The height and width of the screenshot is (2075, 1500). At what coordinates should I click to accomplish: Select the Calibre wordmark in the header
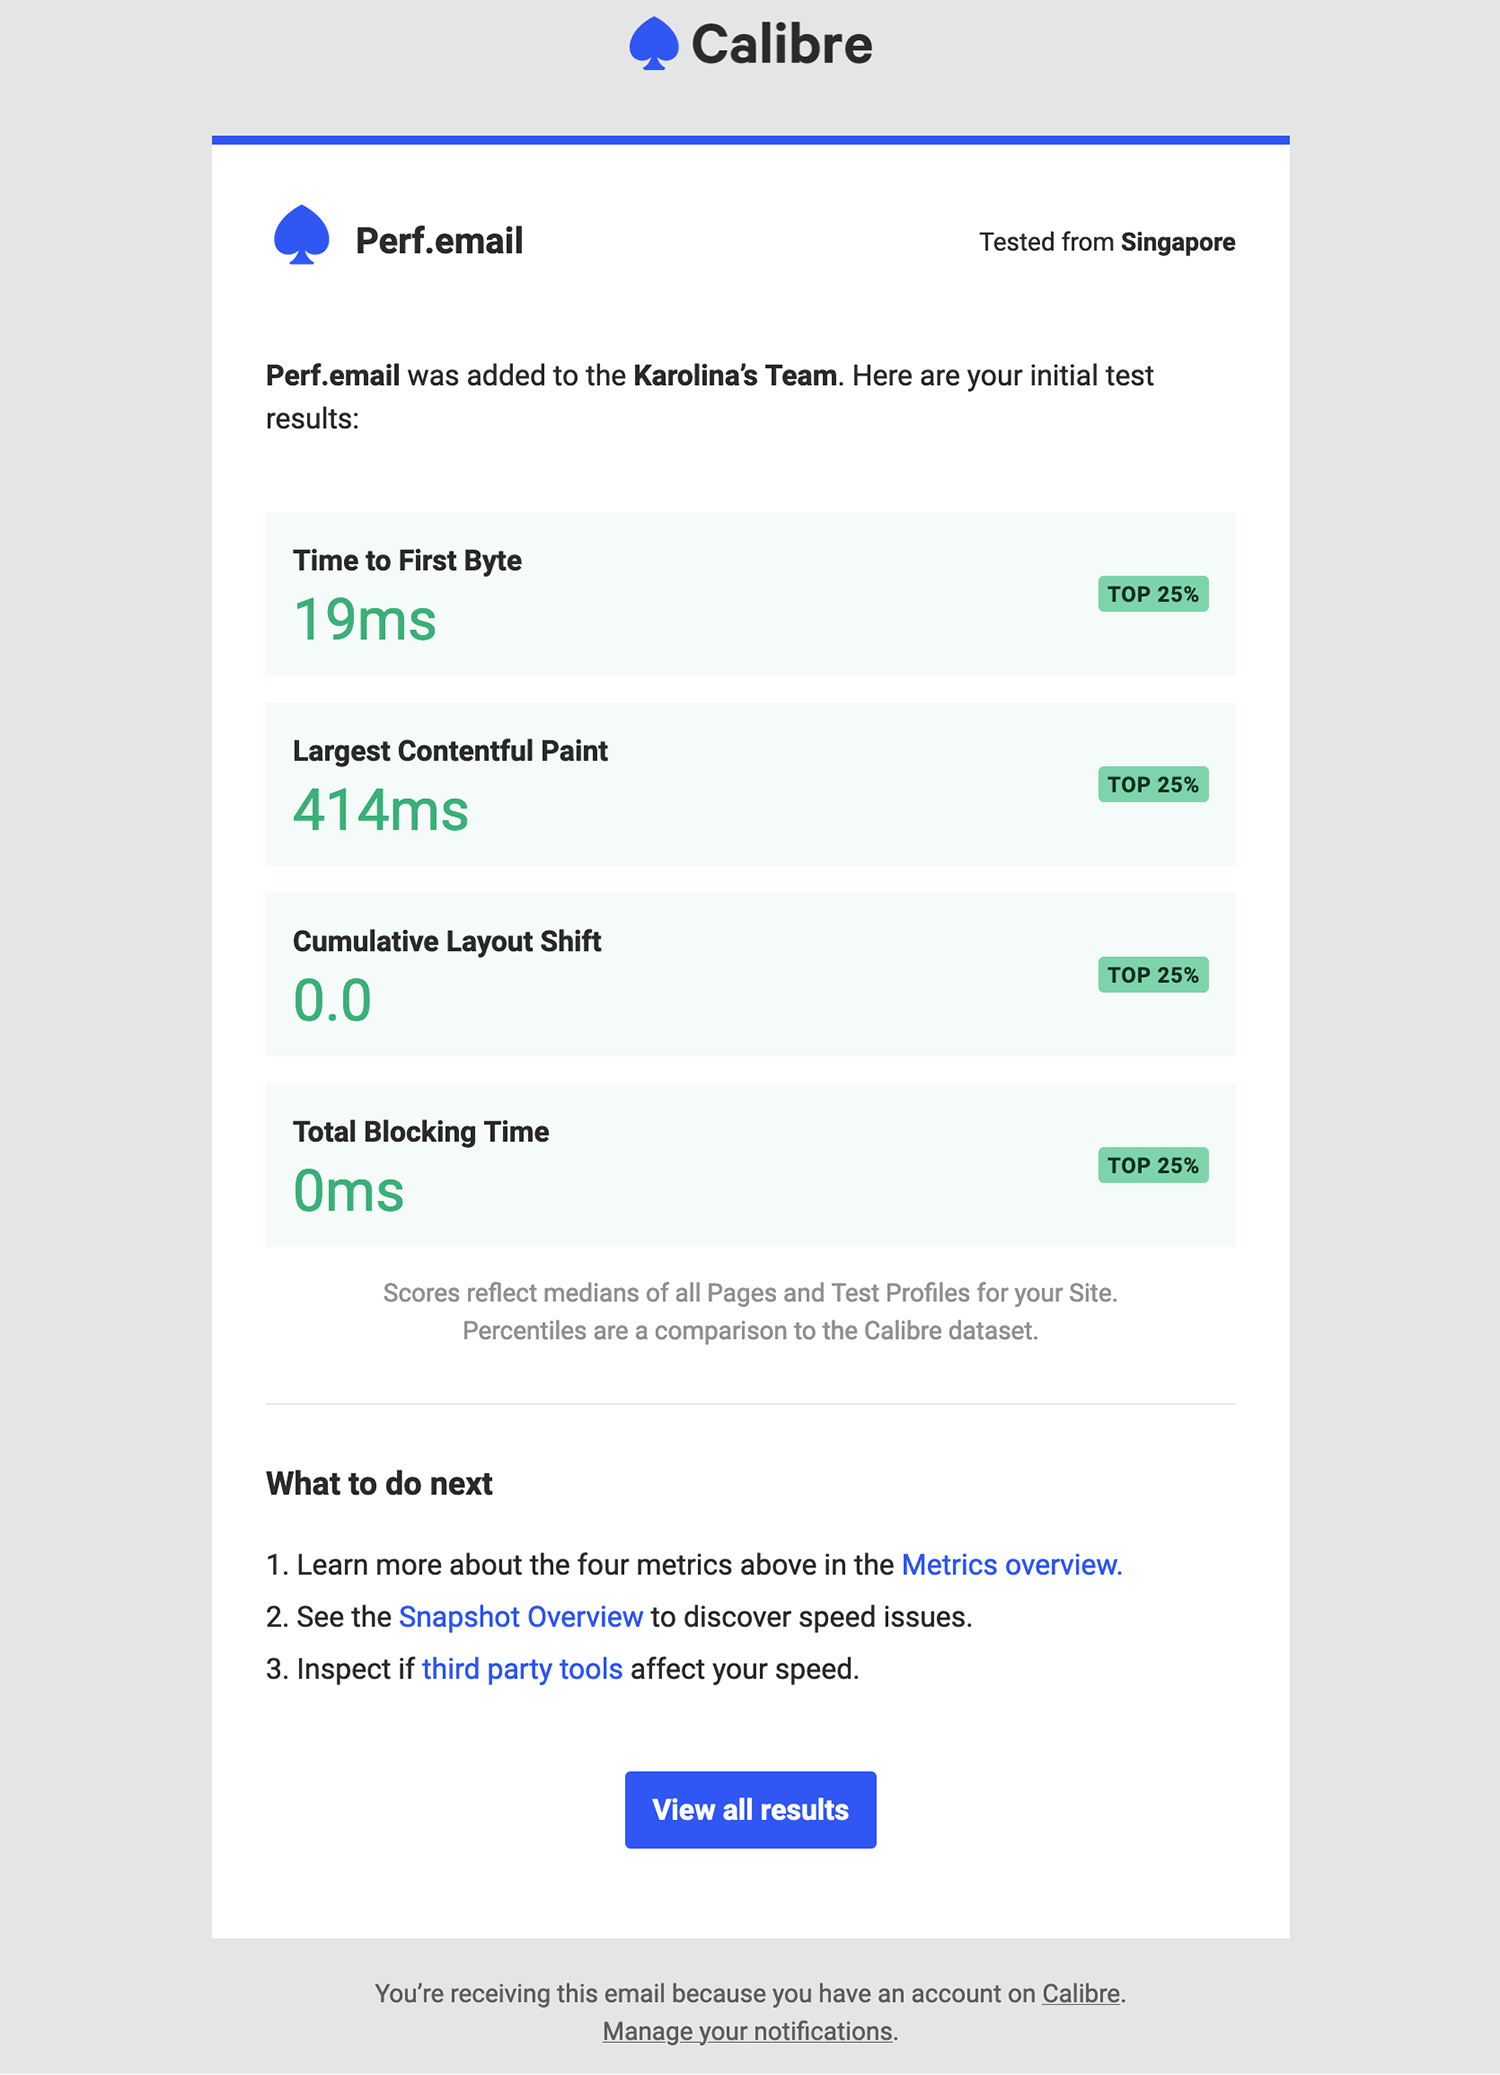coord(782,43)
